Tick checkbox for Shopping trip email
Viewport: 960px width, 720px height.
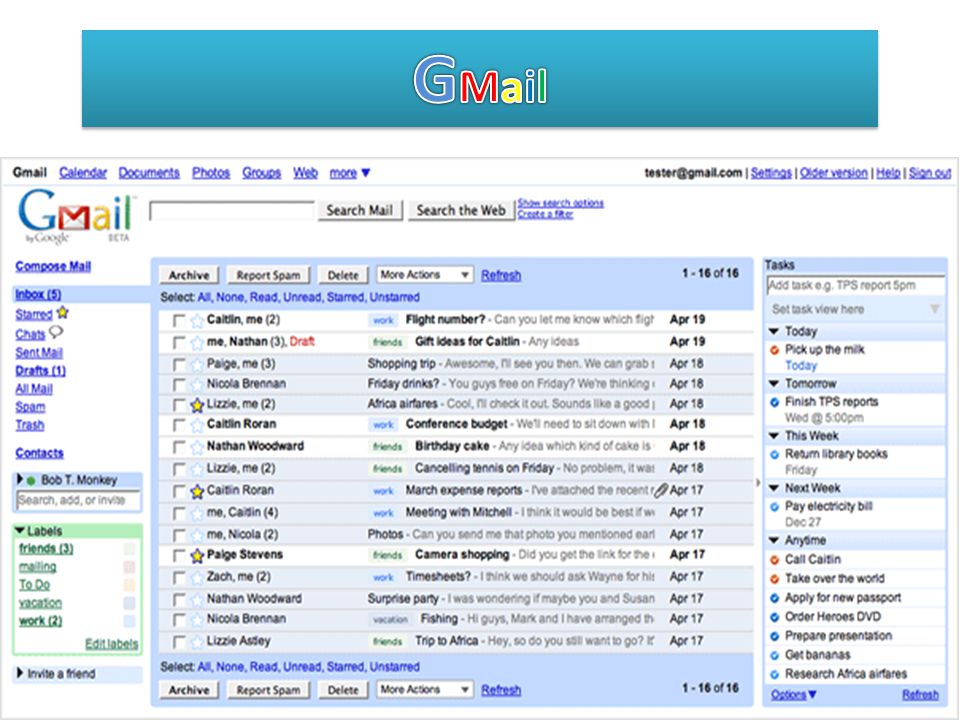(179, 365)
